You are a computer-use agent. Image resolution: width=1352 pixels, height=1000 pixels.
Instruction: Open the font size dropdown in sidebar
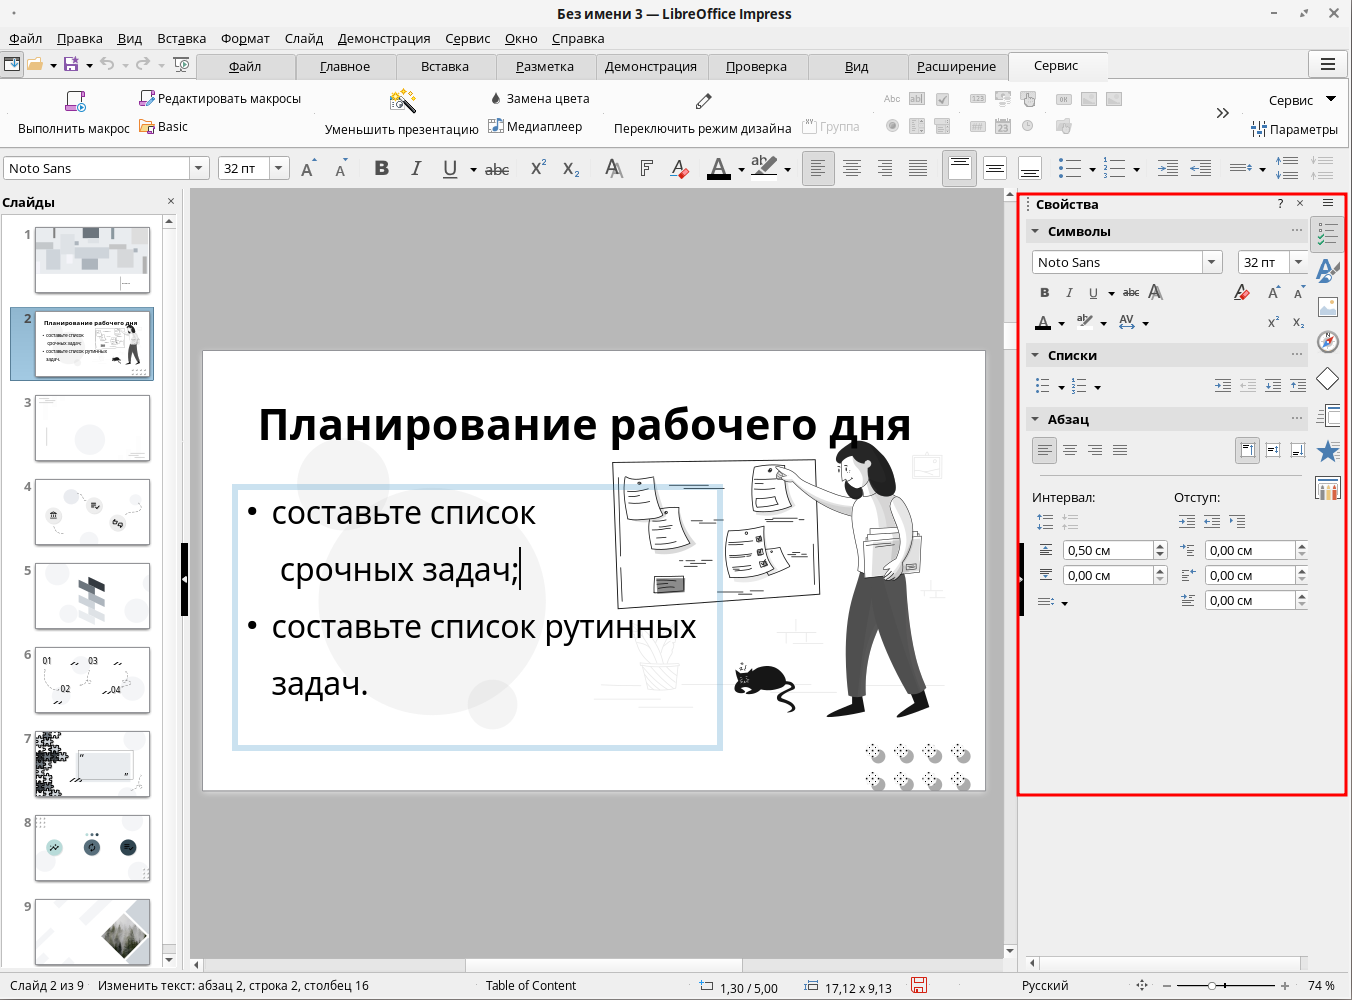[1298, 262]
